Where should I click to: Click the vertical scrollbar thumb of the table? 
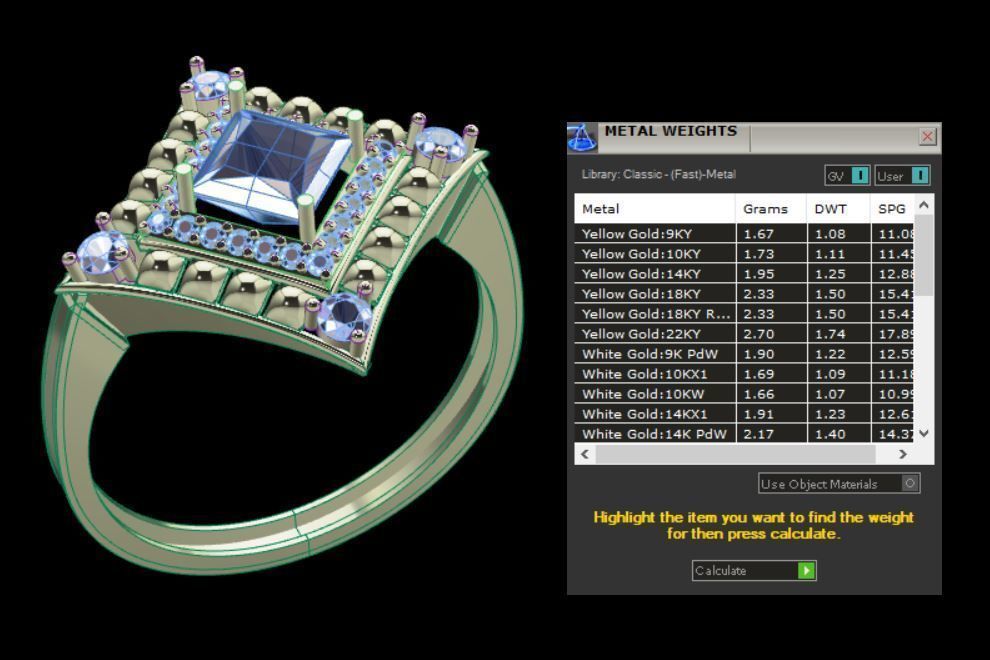[x=924, y=255]
